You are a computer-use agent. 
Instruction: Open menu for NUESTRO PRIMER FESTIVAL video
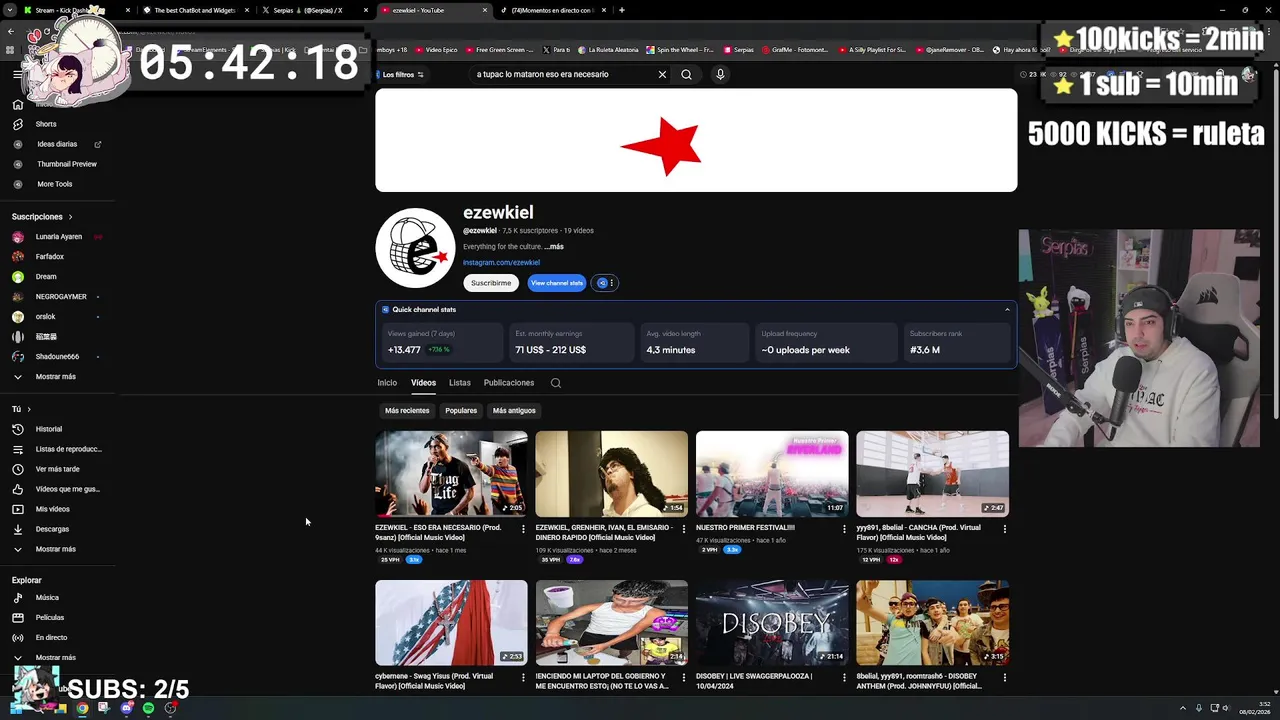844,529
